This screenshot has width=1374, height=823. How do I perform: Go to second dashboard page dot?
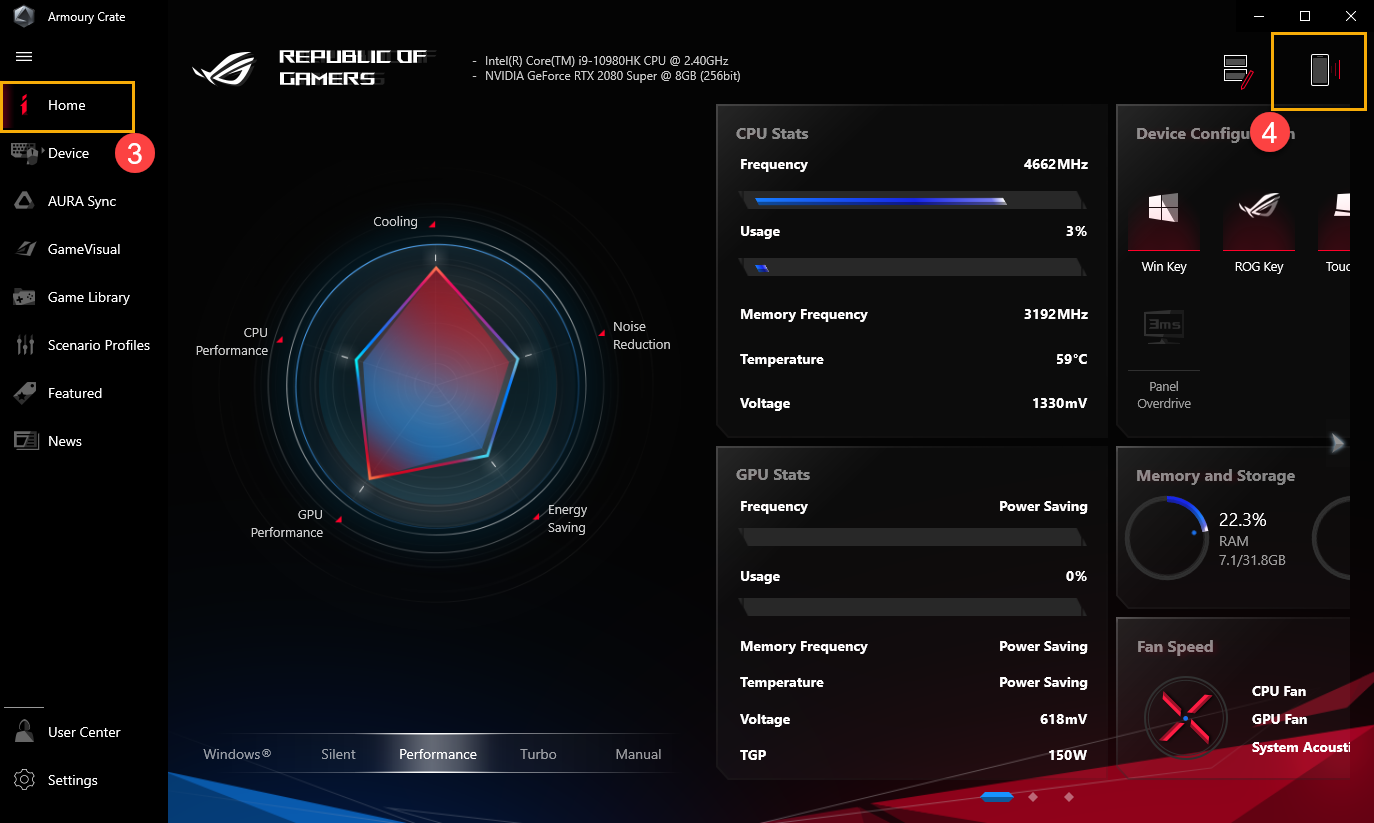[1033, 797]
